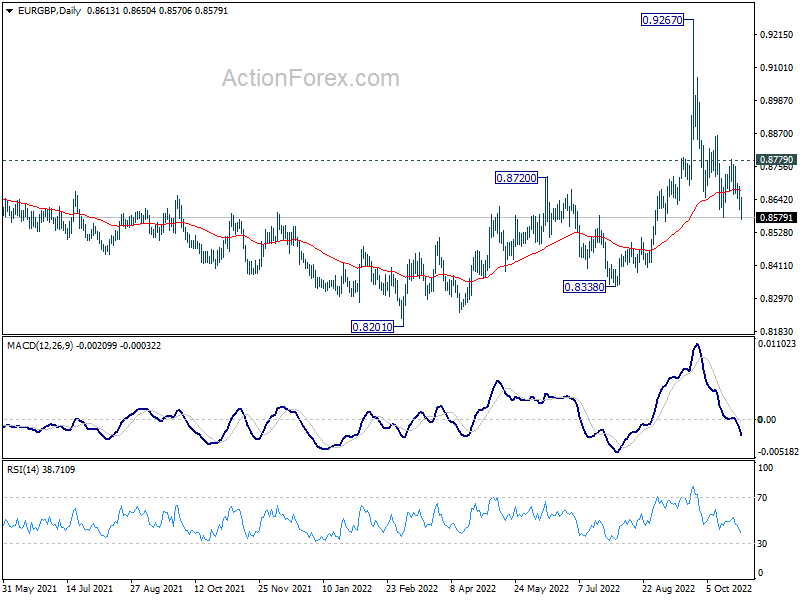
Task: Click the RSI scale value 0
Action: 760,573
